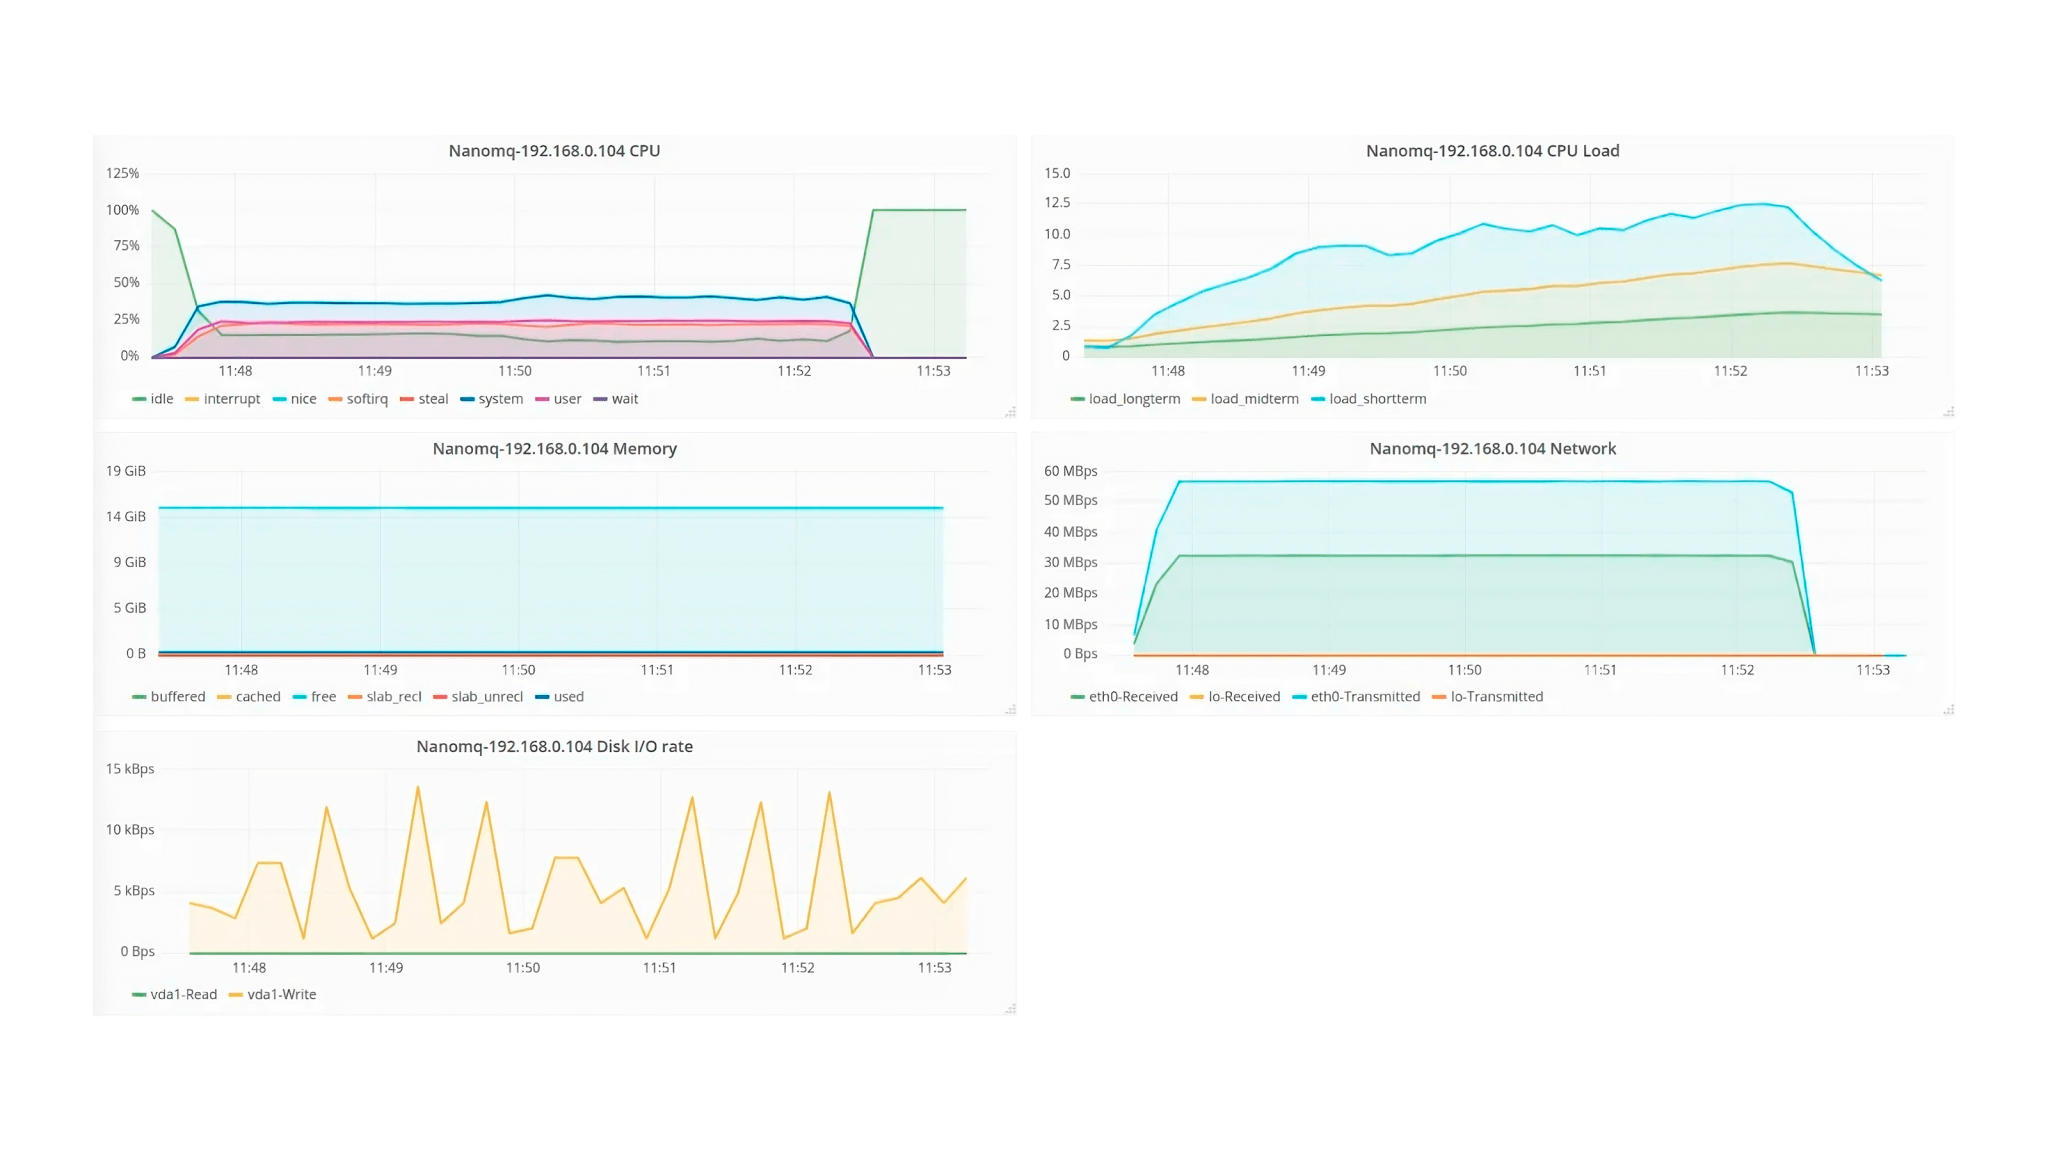Viewport: 2048px width, 1152px height.
Task: Select the idle series marker in CPU legend
Action: pyautogui.click(x=138, y=398)
